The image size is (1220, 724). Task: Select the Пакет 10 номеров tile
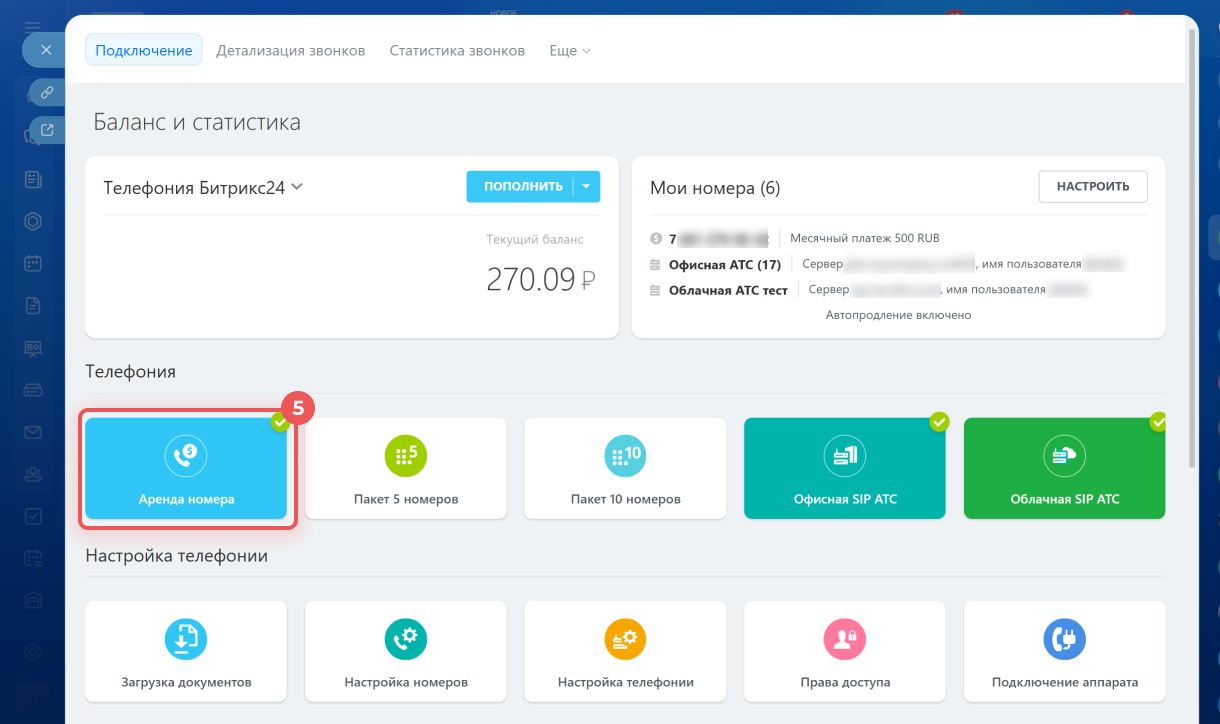pos(625,468)
